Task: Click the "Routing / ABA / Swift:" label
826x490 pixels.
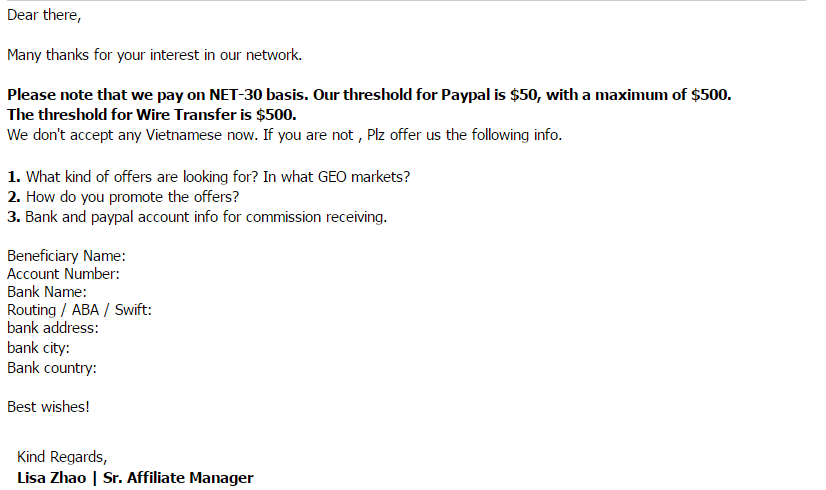Action: click(x=79, y=310)
